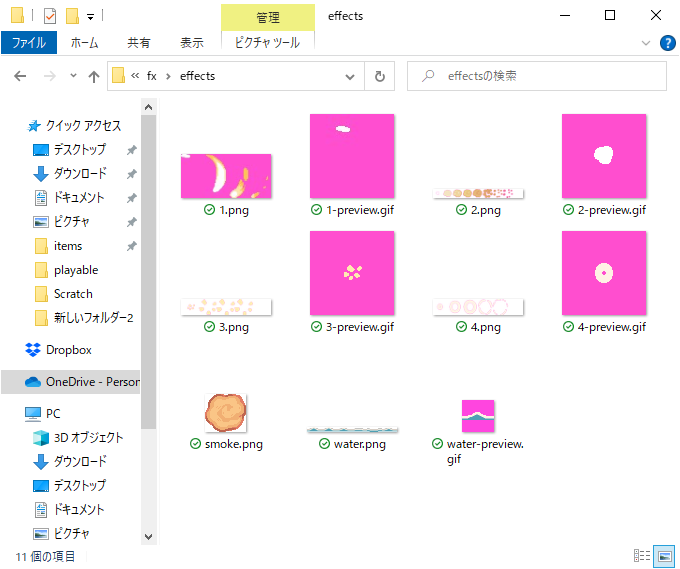The width and height of the screenshot is (680, 569).
Task: Select the 3.png thumbnail
Action: click(226, 307)
